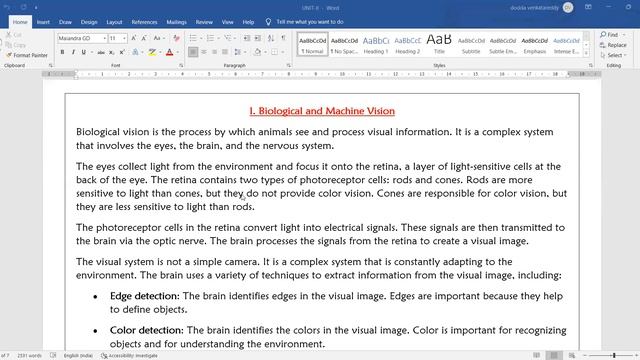Apply strikethrough formatting
Viewport: 640px width, 360px height.
(101, 52)
